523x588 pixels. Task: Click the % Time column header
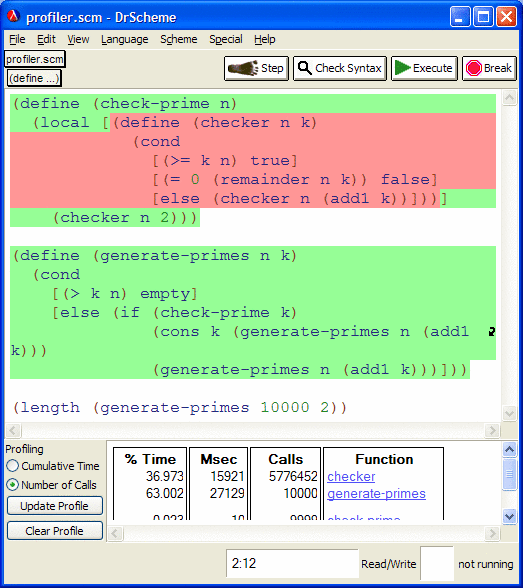150,459
